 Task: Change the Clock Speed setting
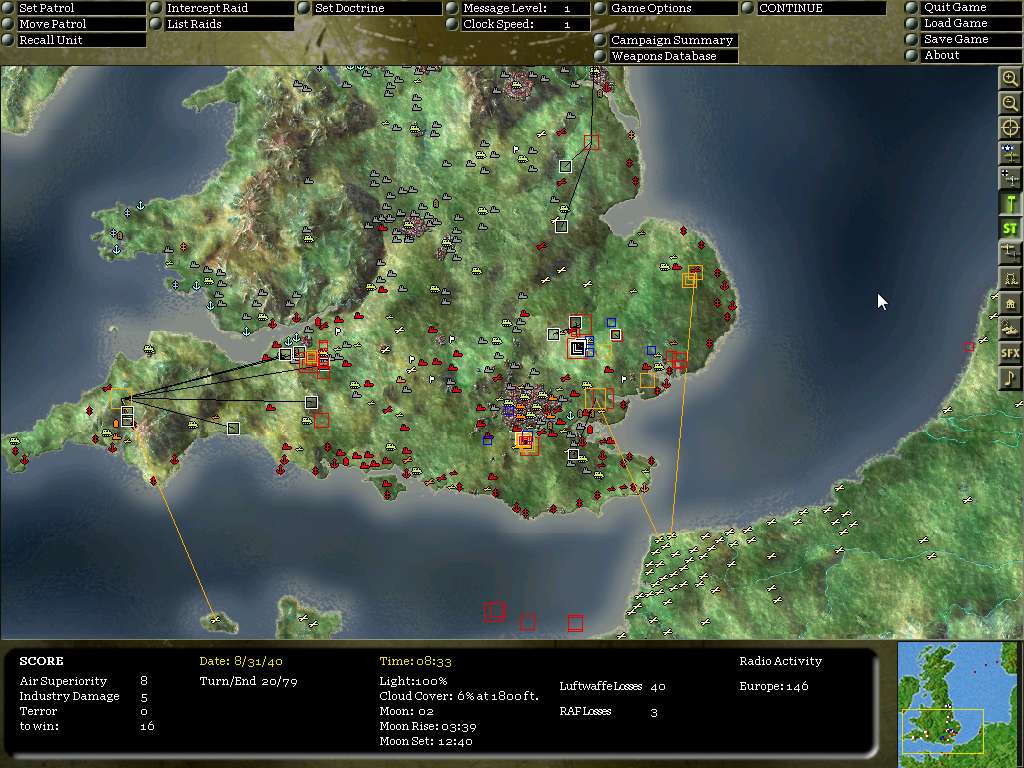(518, 24)
